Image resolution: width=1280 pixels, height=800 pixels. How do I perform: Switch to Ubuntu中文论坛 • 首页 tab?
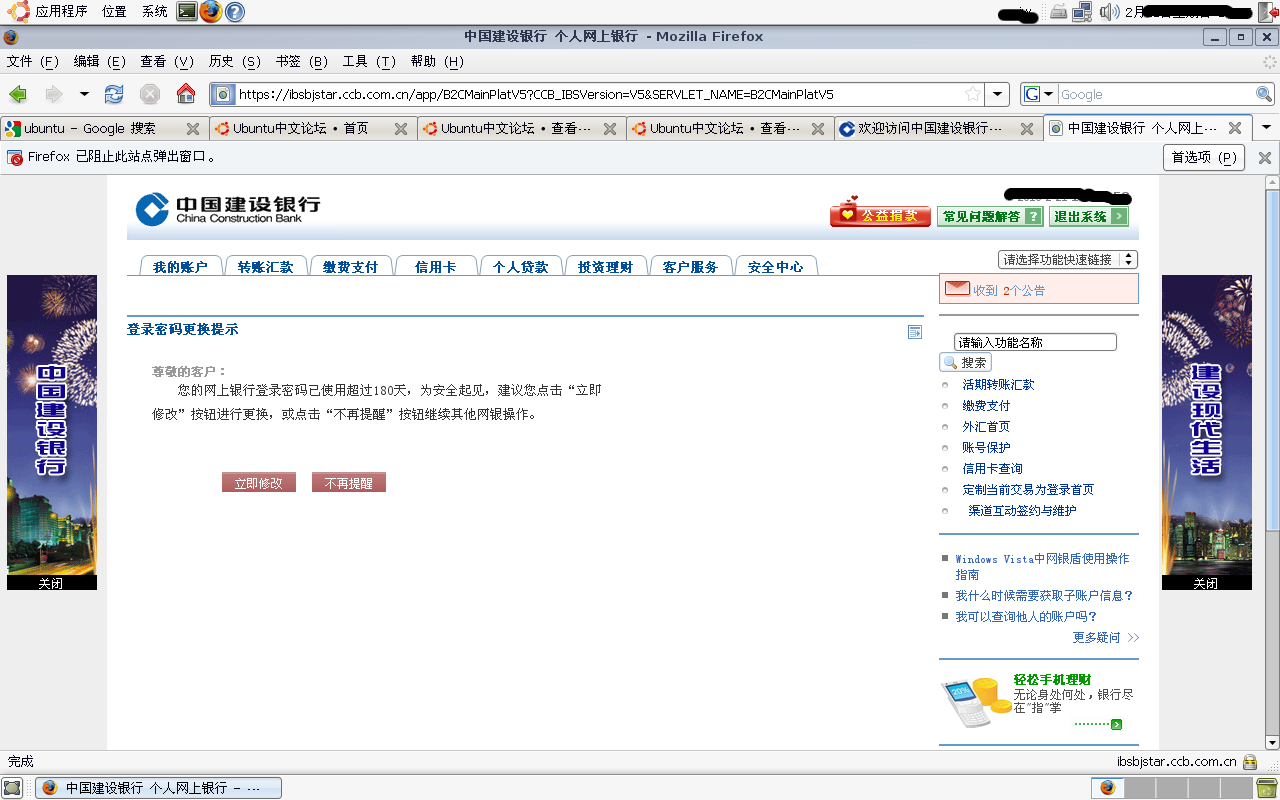pos(301,128)
